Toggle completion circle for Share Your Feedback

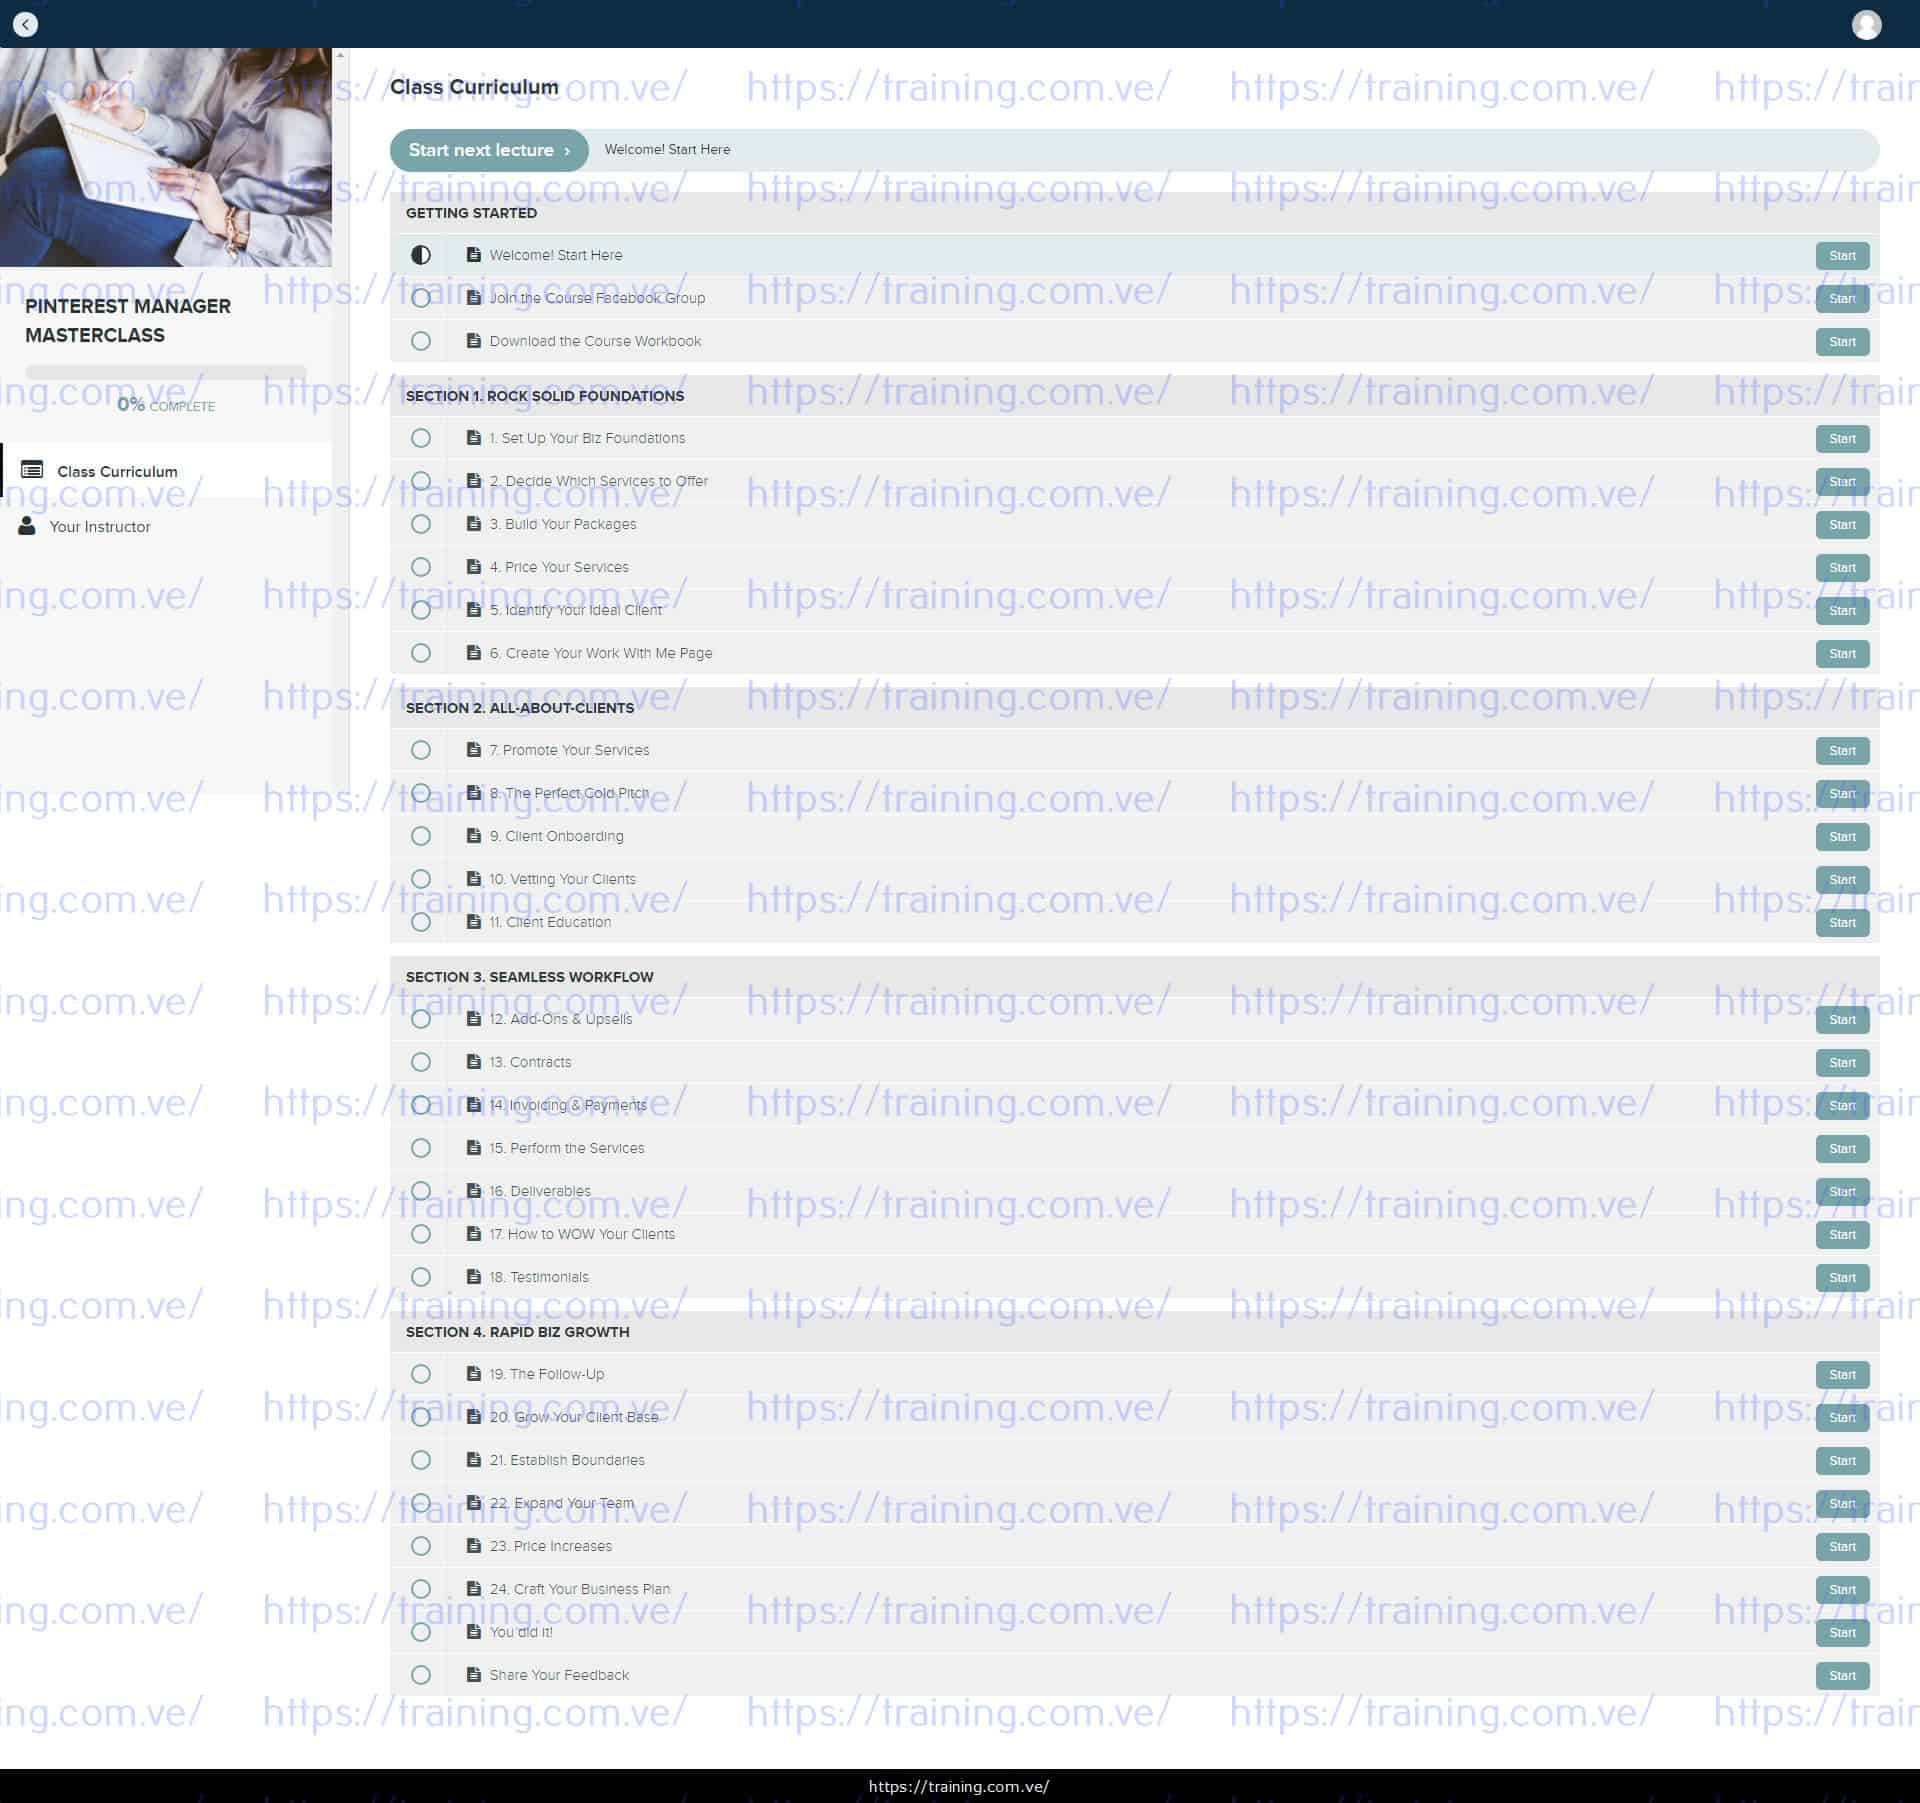(421, 1675)
